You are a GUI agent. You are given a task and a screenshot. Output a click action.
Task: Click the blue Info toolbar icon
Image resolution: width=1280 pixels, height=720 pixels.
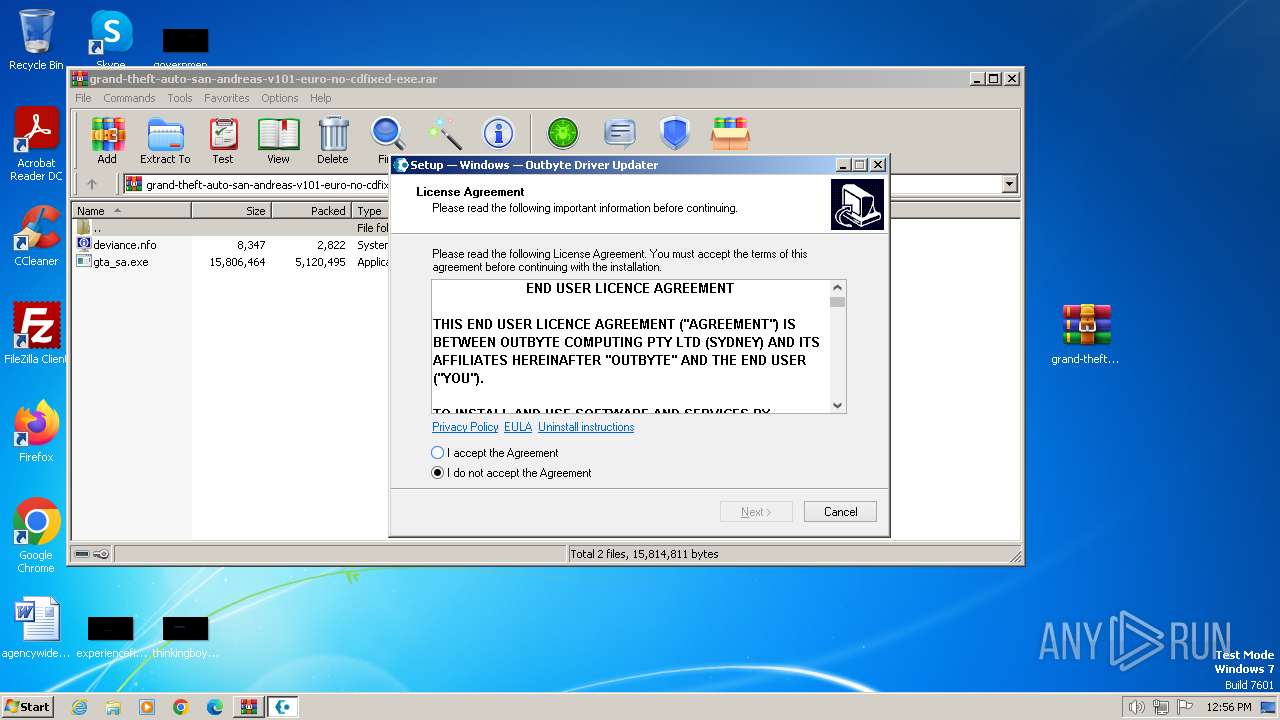(x=498, y=133)
